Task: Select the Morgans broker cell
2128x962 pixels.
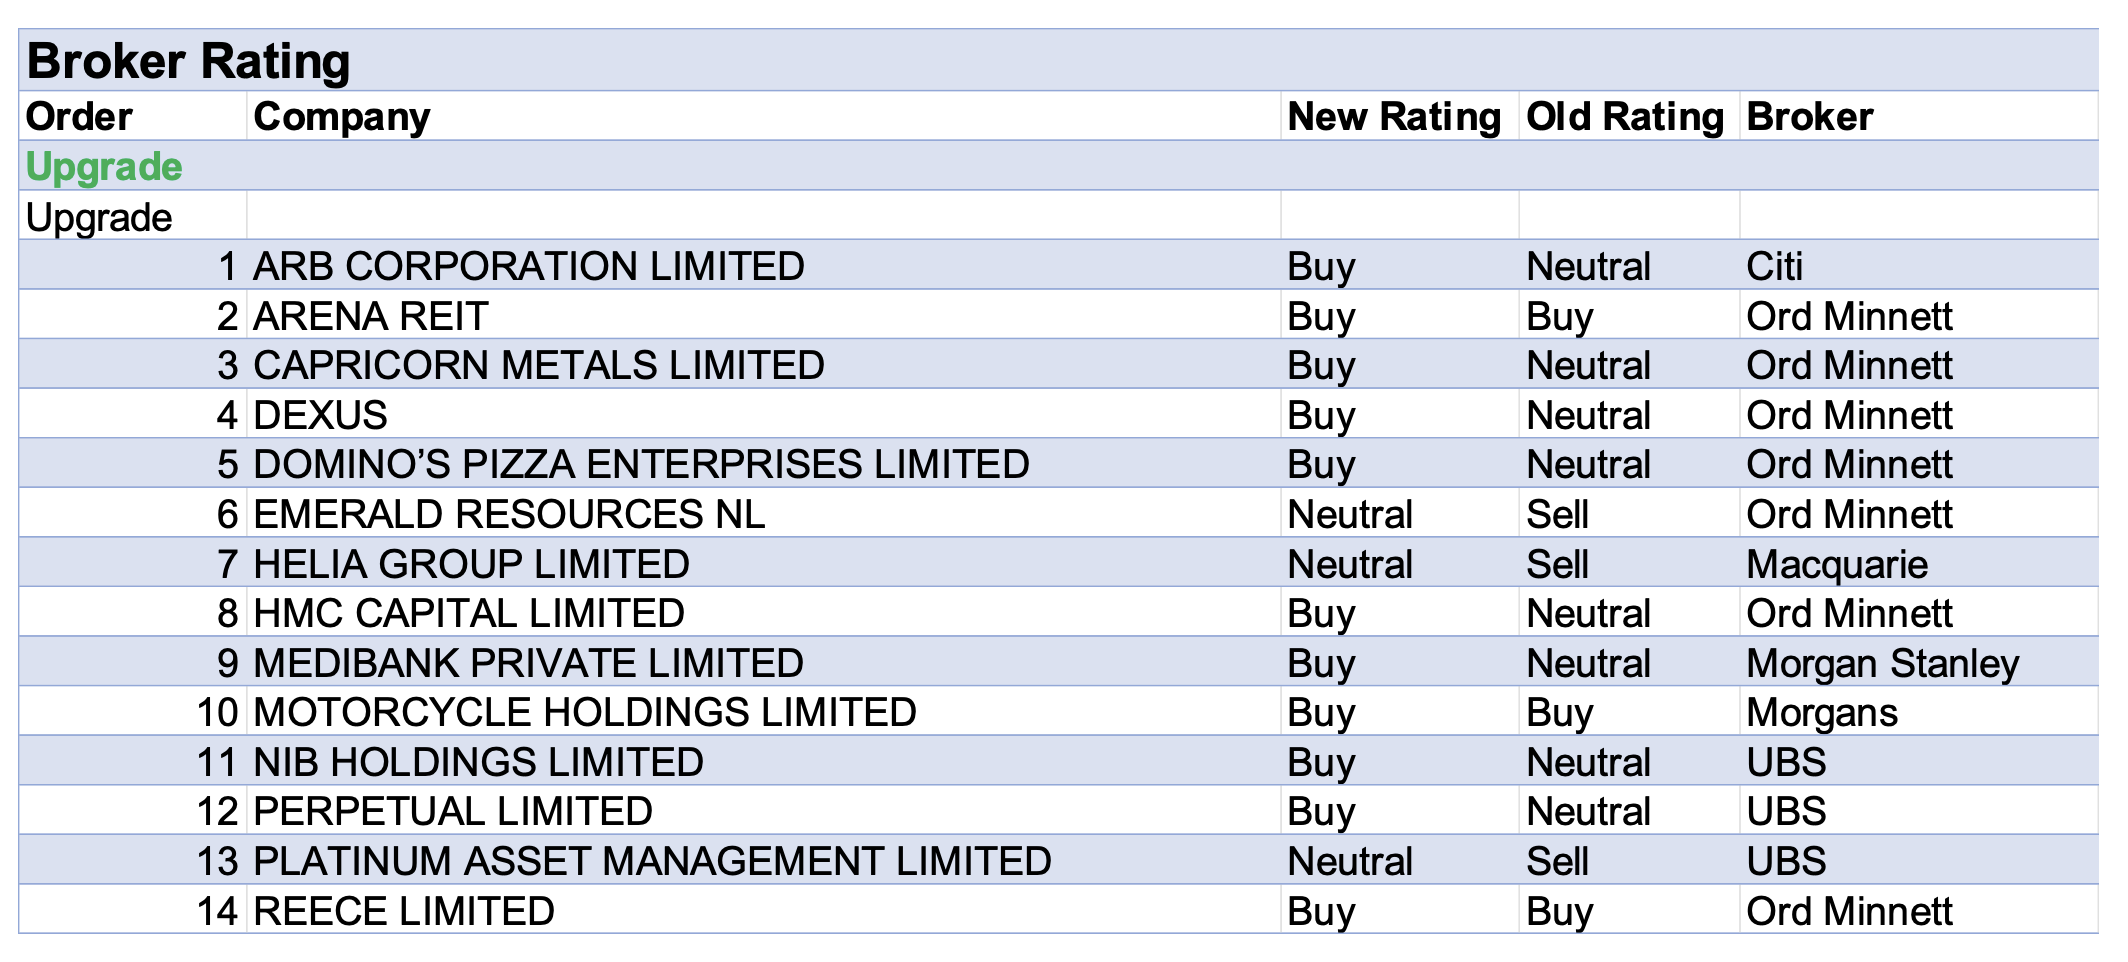Action: coord(1821,712)
